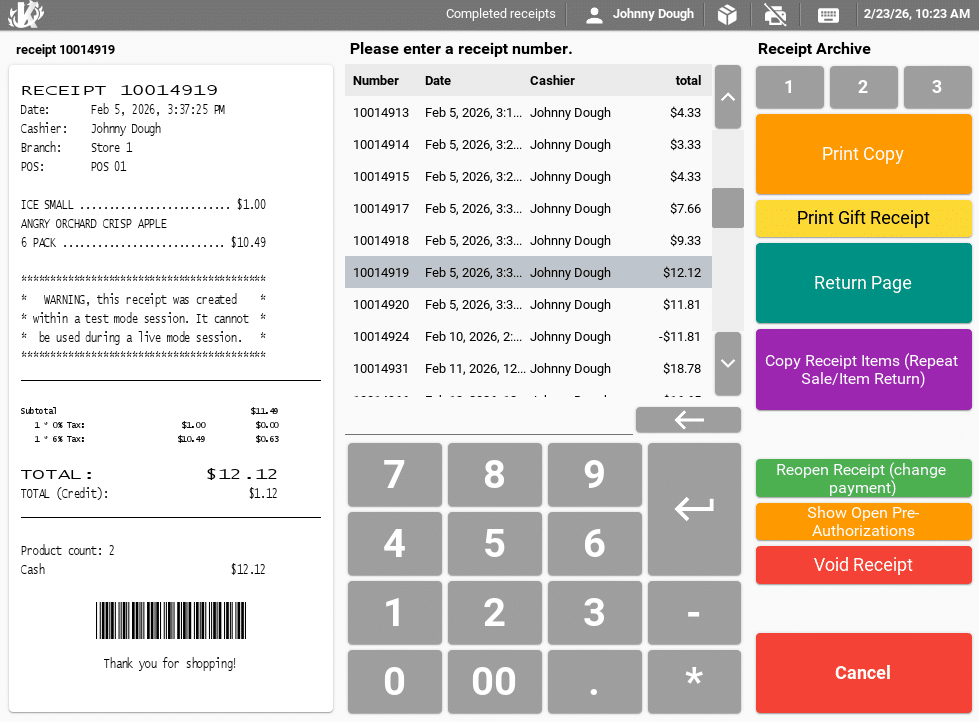This screenshot has width=979, height=722.
Task: Click the receipt list scrollbar thumb
Action: pos(727,208)
